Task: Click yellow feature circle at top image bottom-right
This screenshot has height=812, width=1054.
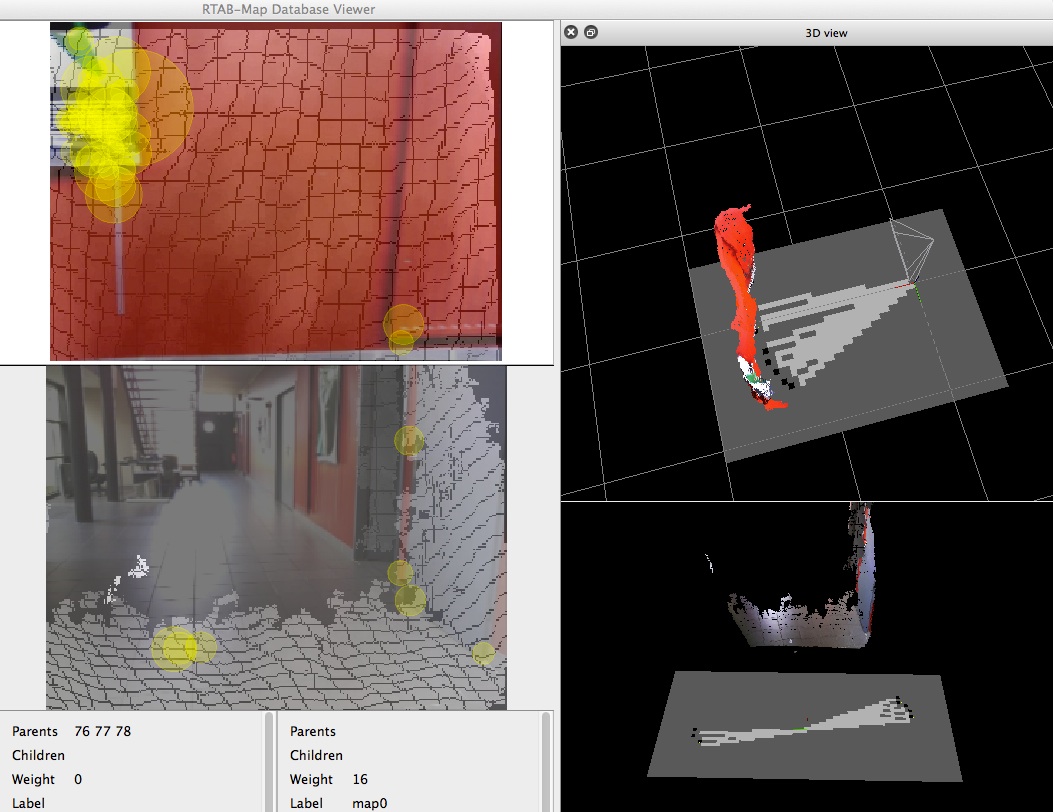Action: (x=404, y=323)
